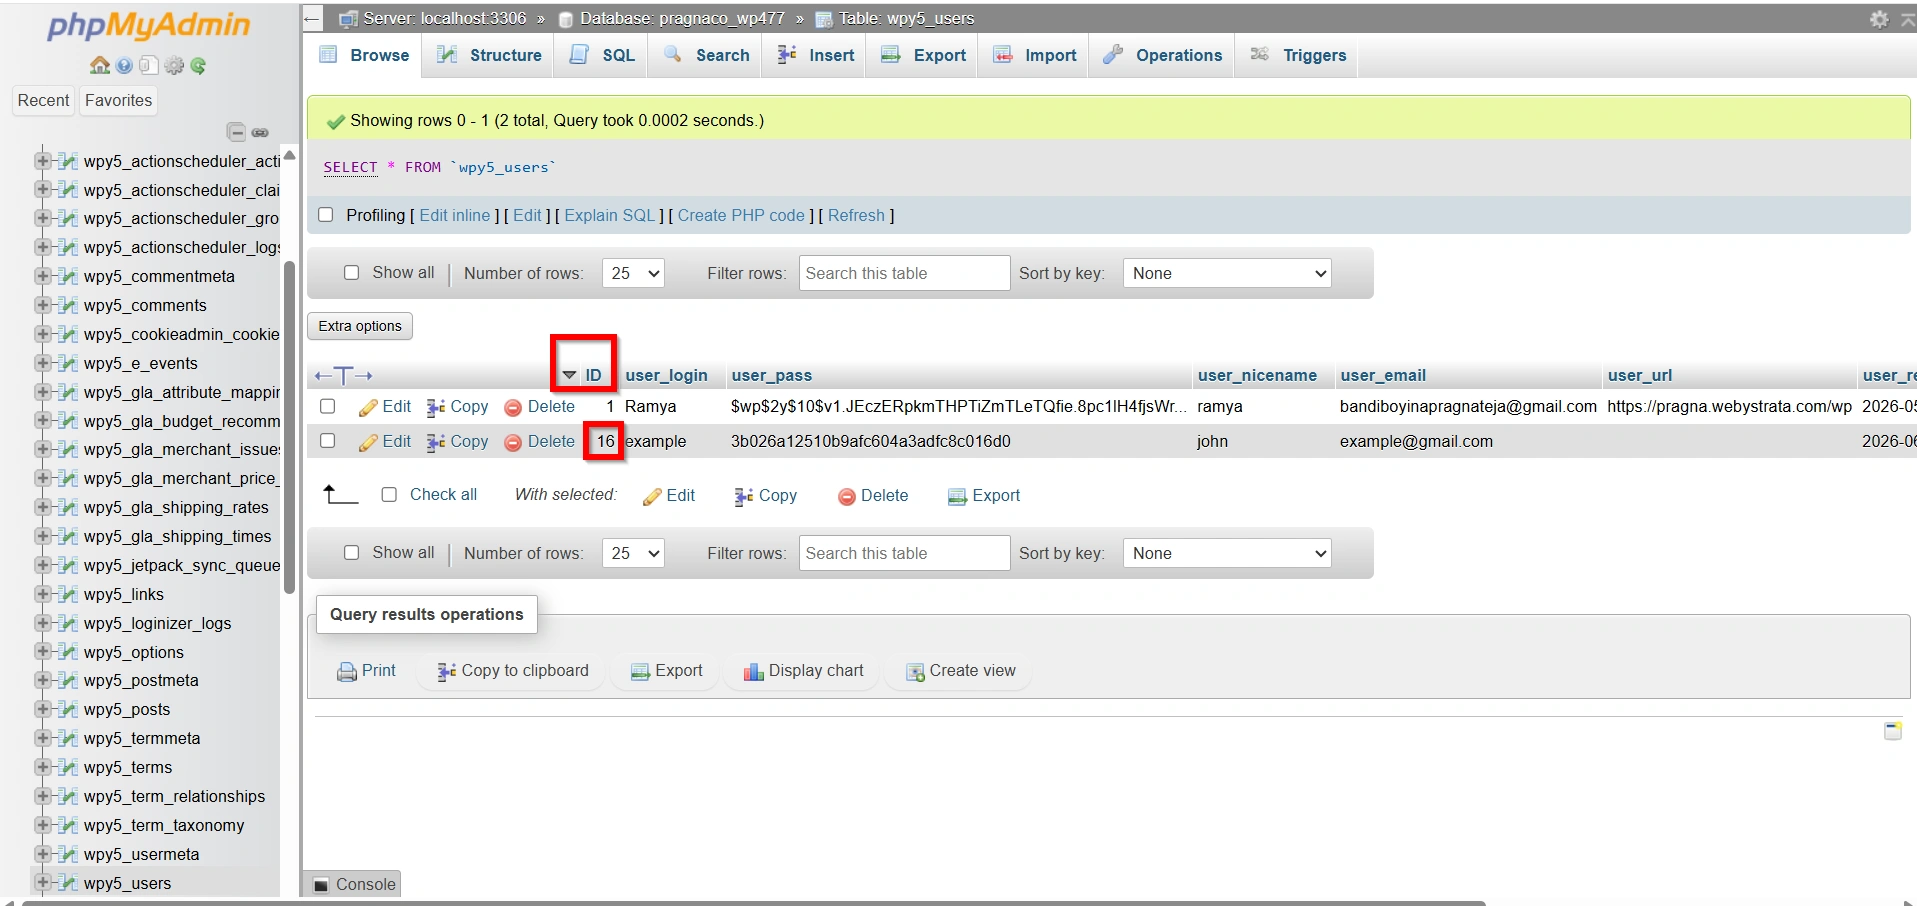Click the phpMyAdmin home icon

pyautogui.click(x=99, y=66)
